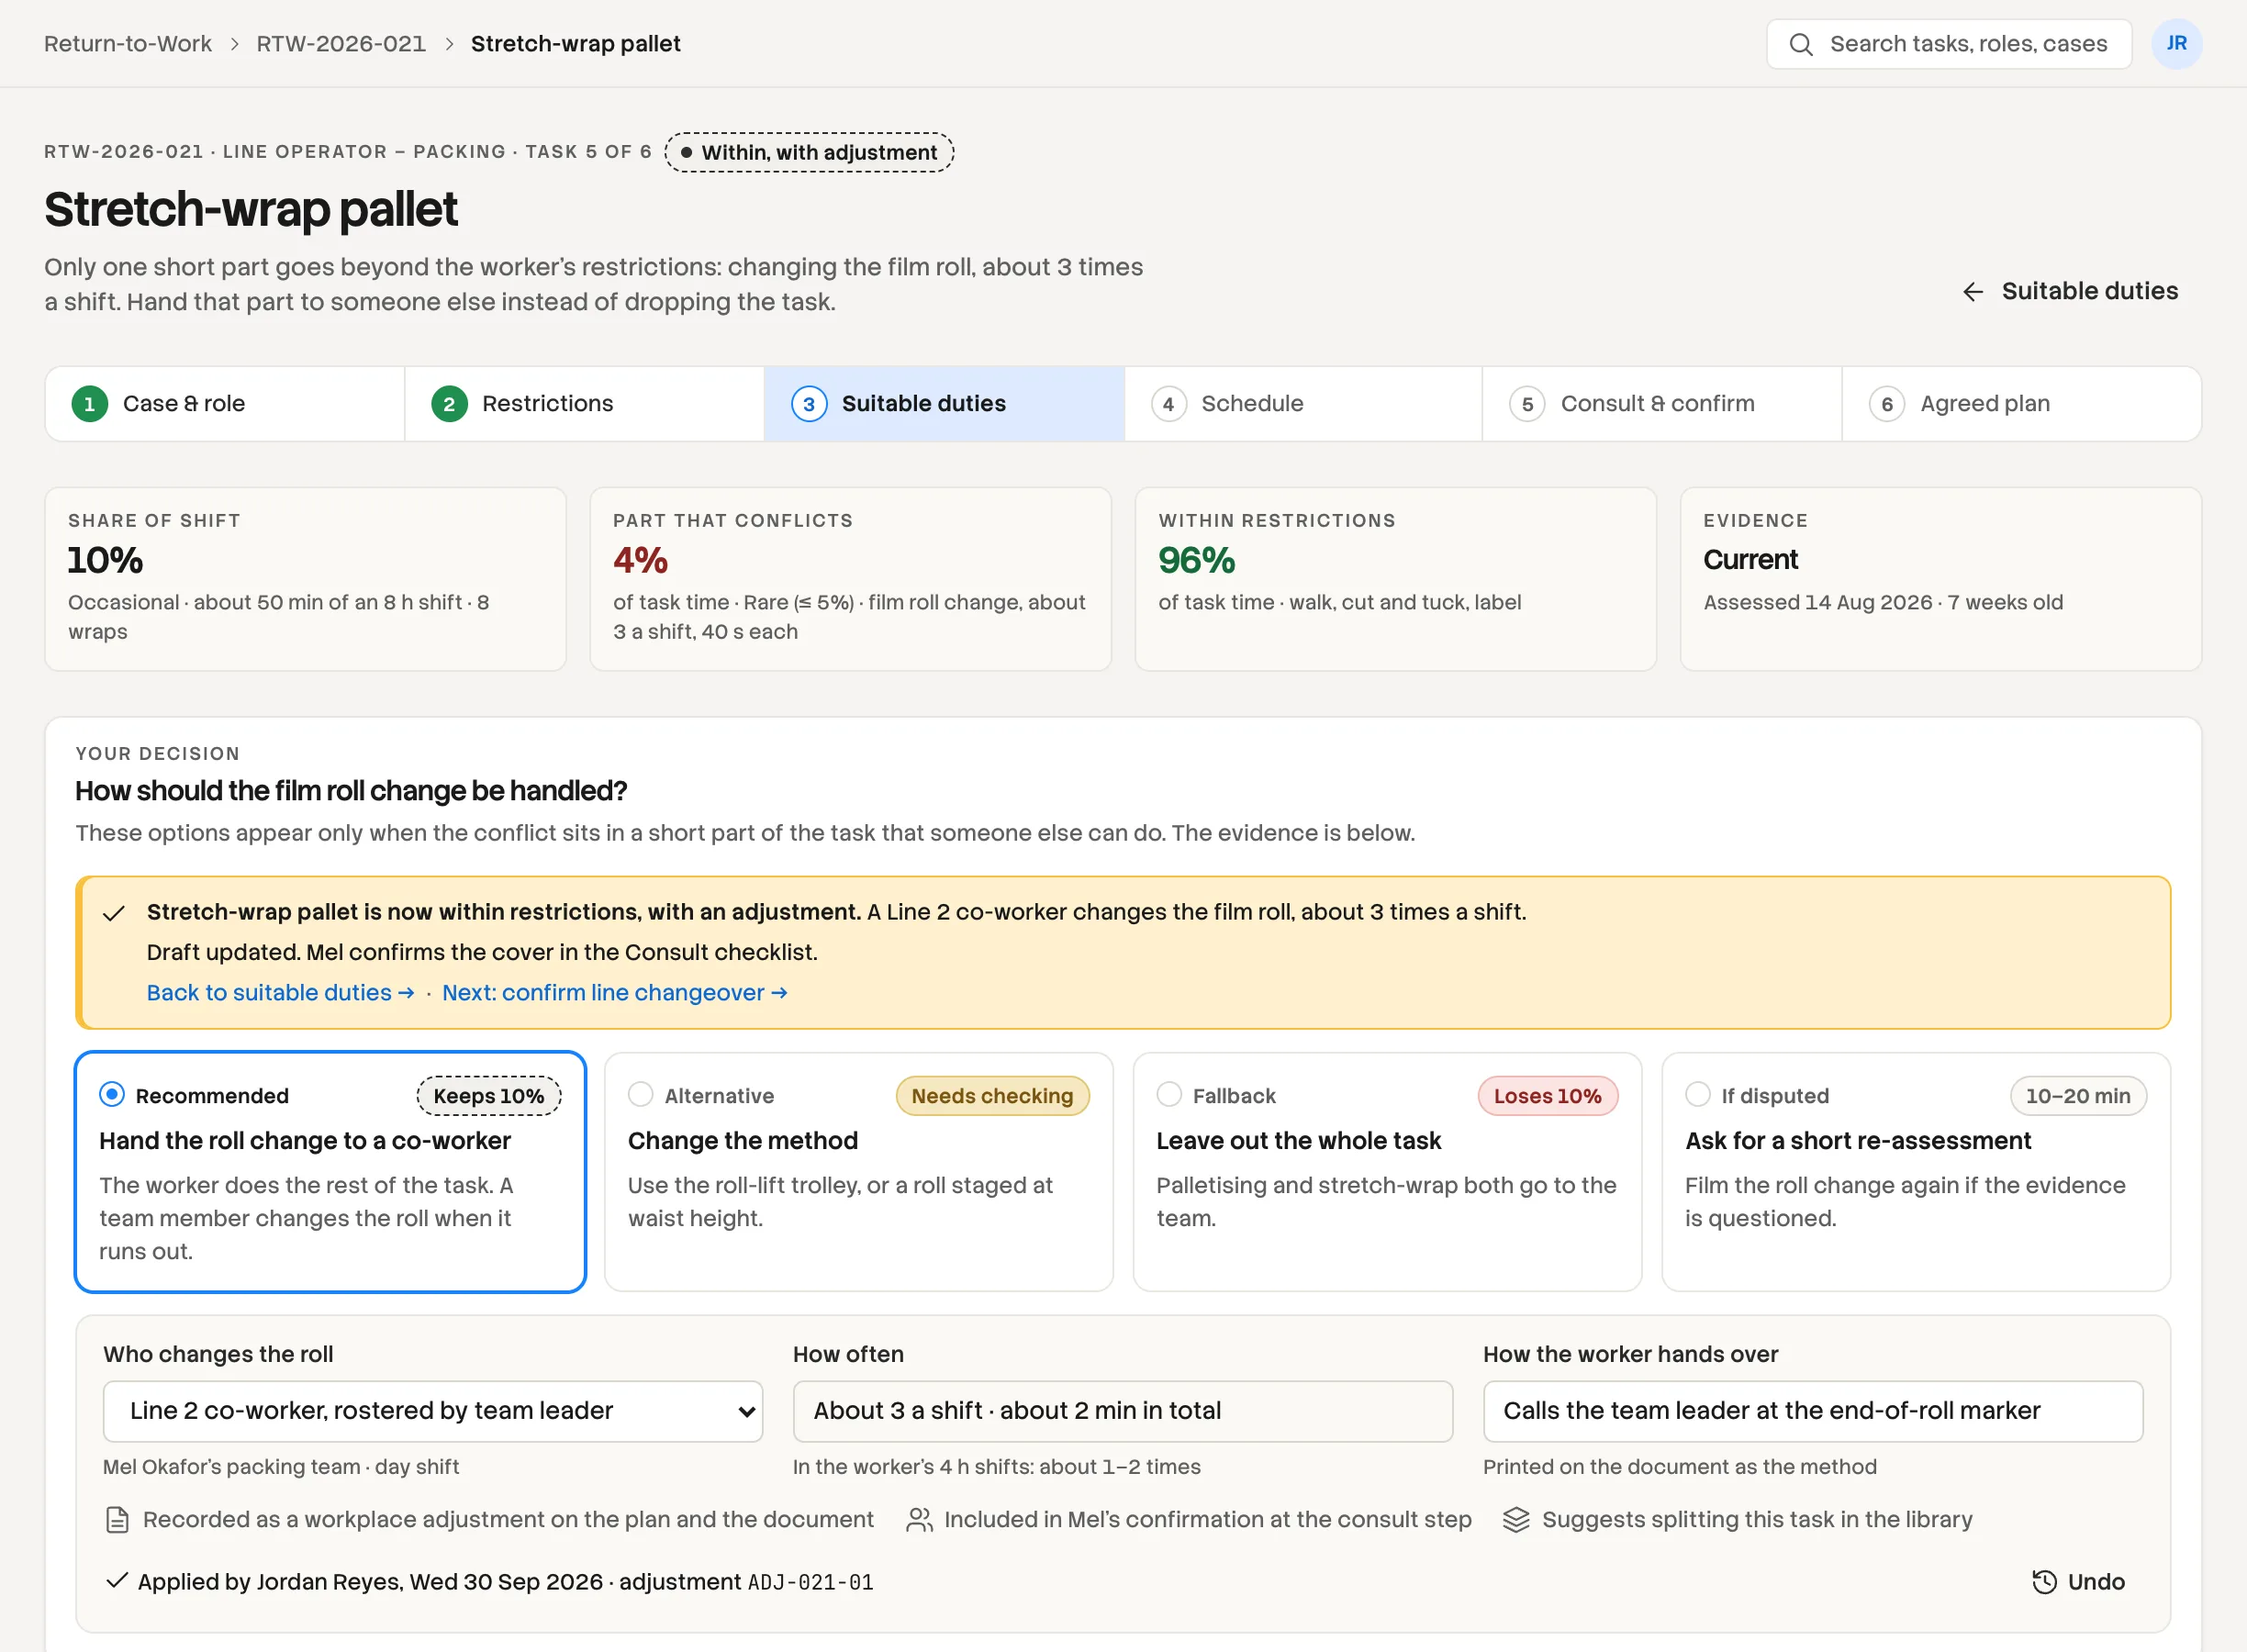The height and width of the screenshot is (1652, 2247).
Task: Click the RTW-2026-021 breadcrumb
Action: pos(341,44)
